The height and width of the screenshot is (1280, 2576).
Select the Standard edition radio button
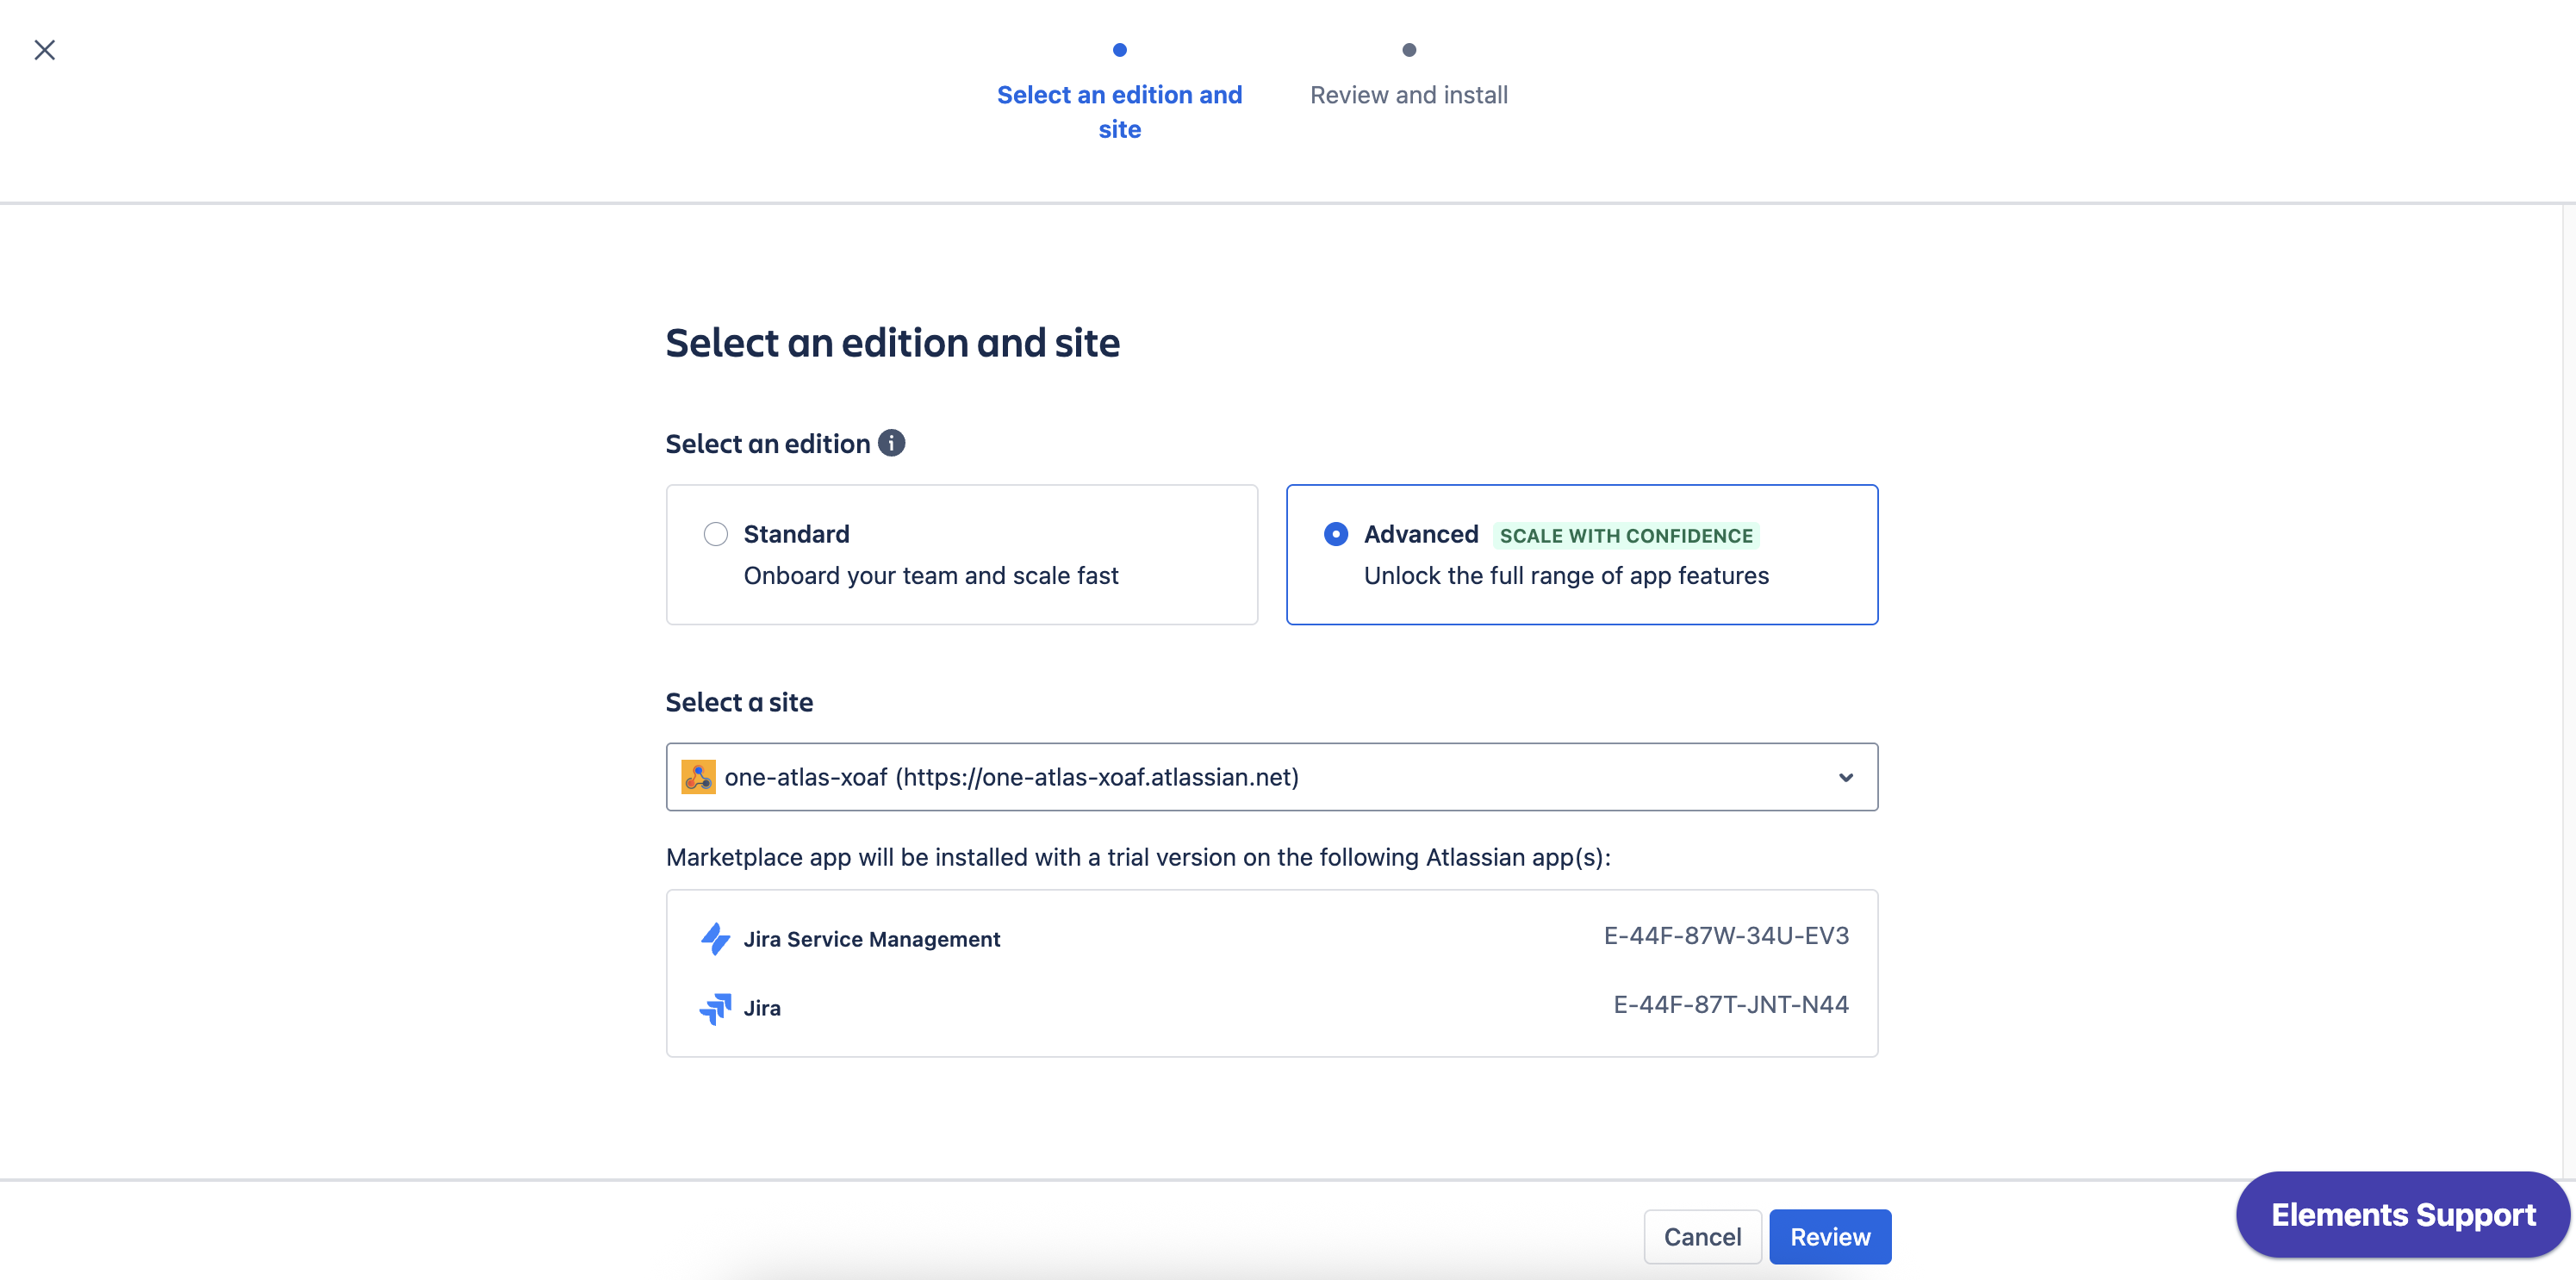tap(716, 534)
